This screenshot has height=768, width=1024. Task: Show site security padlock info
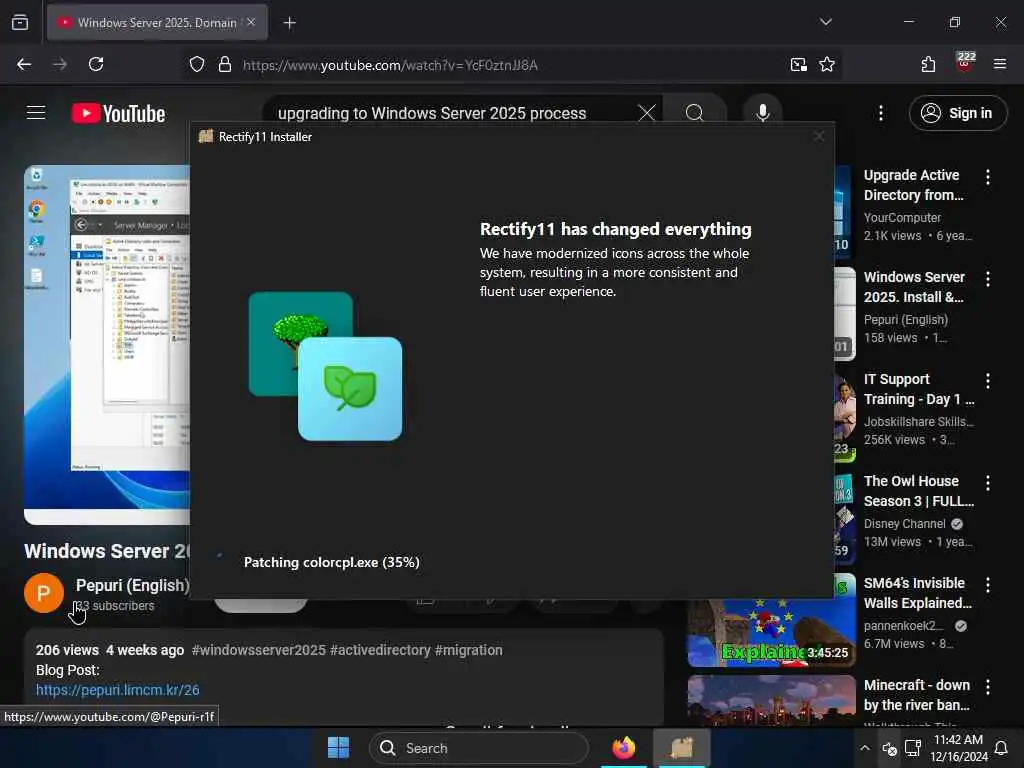(225, 65)
